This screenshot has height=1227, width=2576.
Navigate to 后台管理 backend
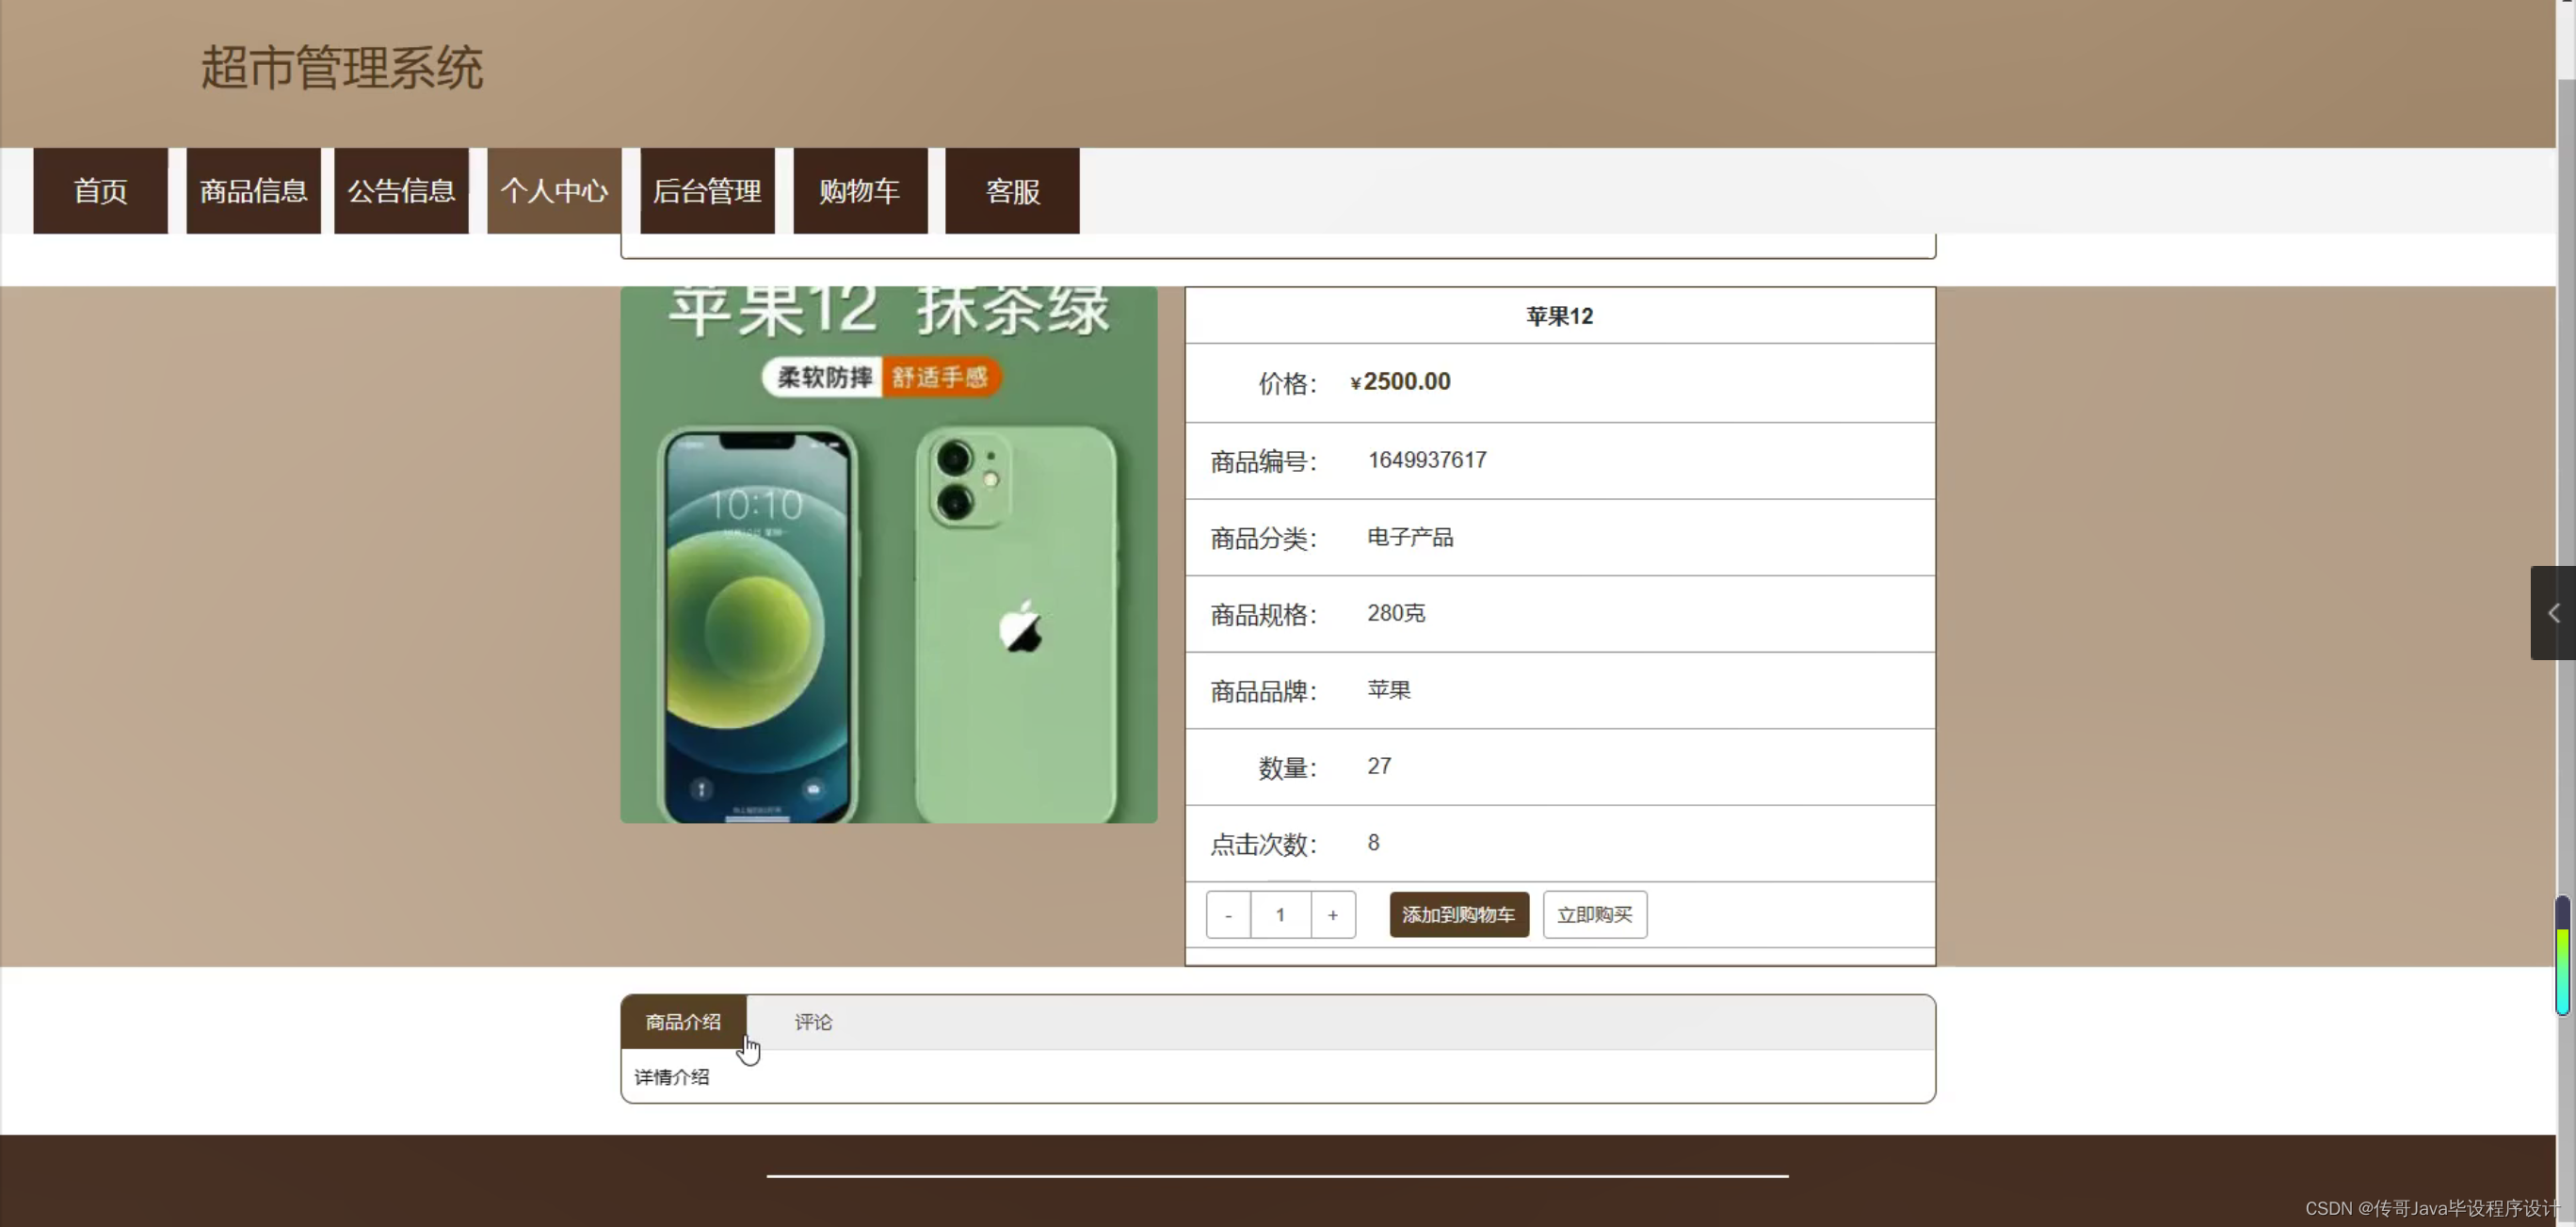[x=707, y=191]
